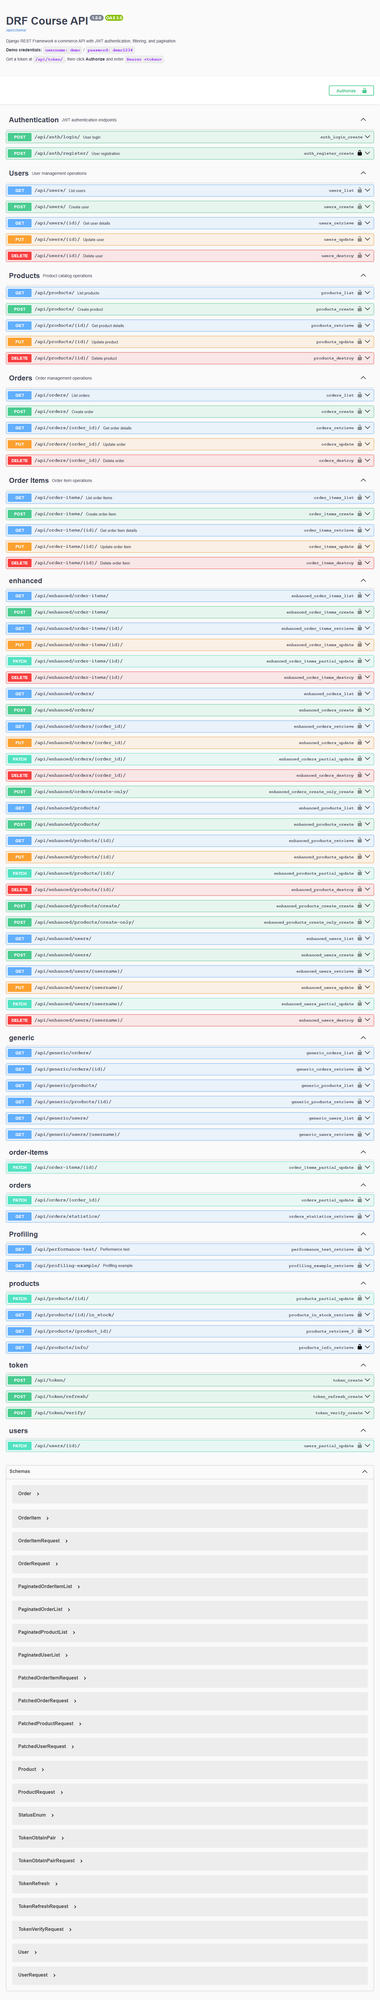Click the lock icon on enhanced_orders_create_only_create row
The image size is (380, 2000).
coord(360,792)
